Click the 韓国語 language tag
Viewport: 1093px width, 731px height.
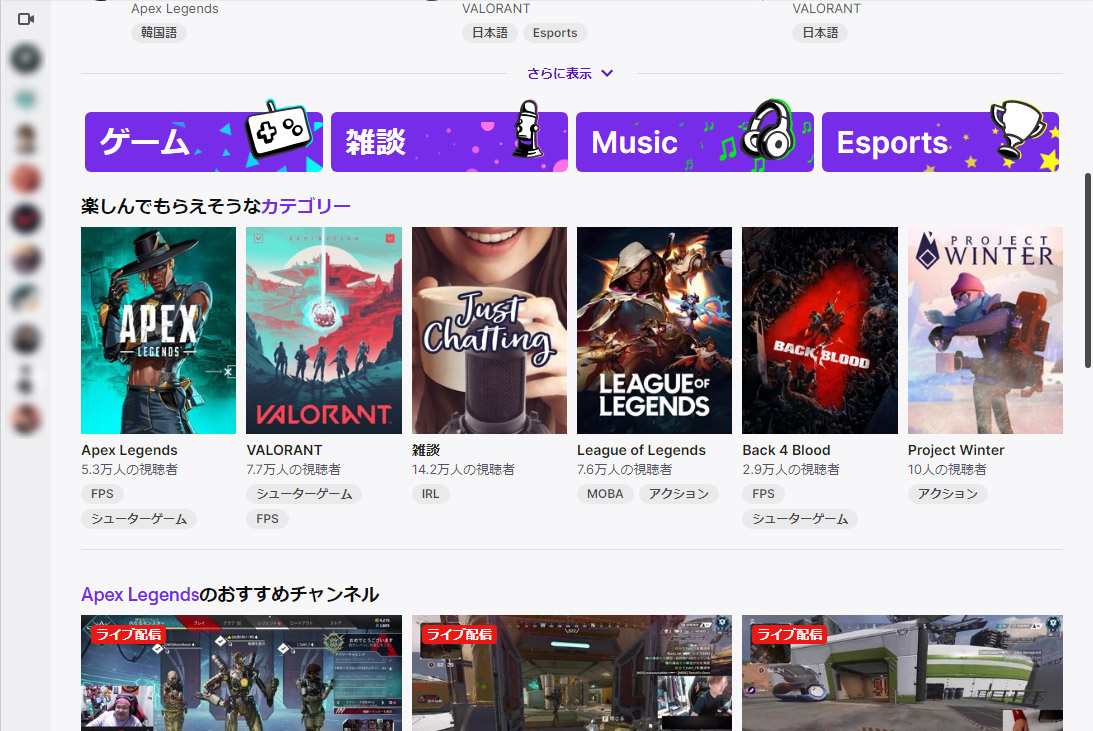click(x=159, y=33)
